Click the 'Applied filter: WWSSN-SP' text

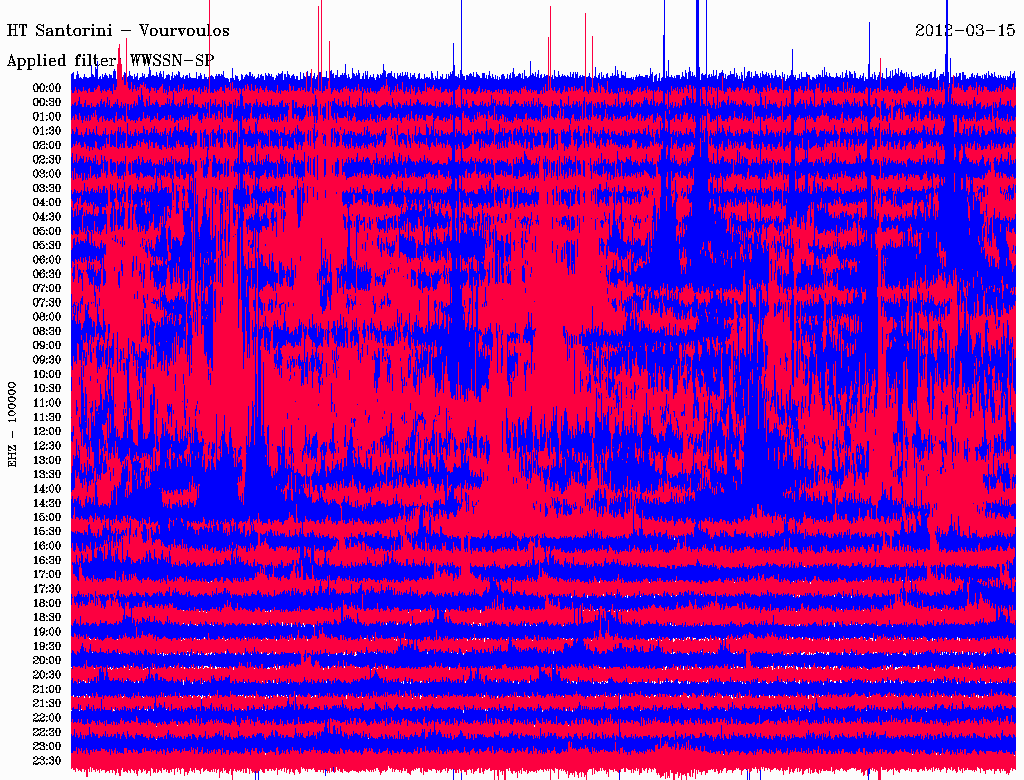point(110,61)
